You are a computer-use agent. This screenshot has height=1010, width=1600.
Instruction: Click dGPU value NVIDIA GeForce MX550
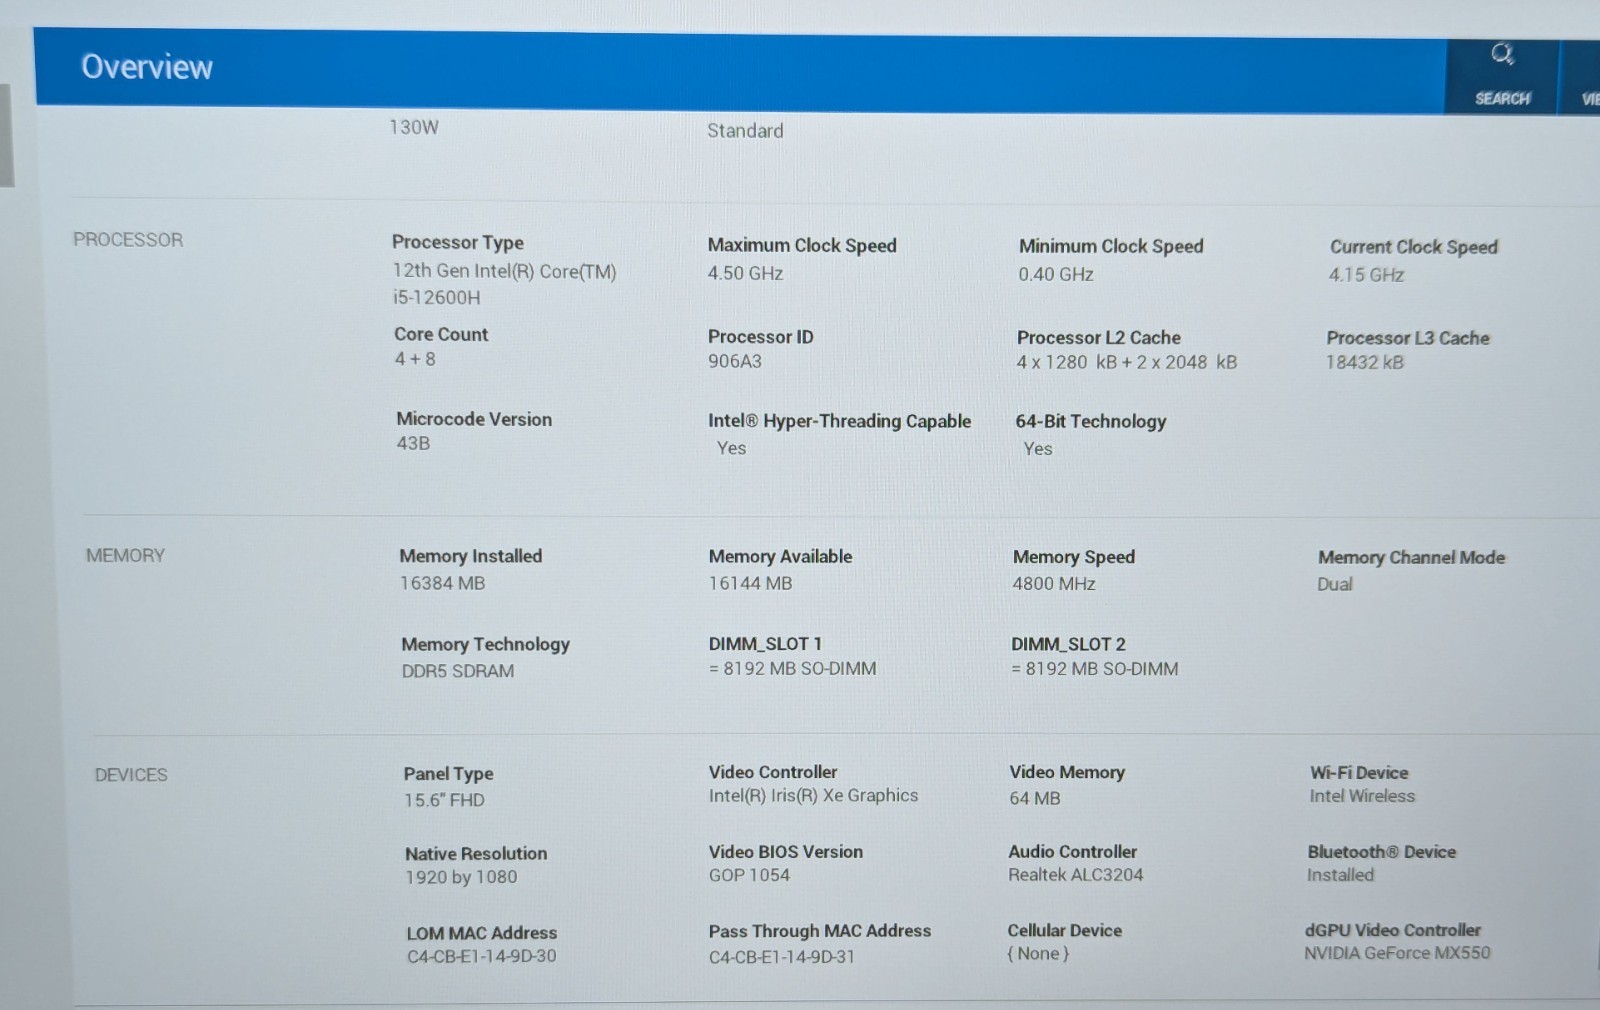(x=1397, y=953)
